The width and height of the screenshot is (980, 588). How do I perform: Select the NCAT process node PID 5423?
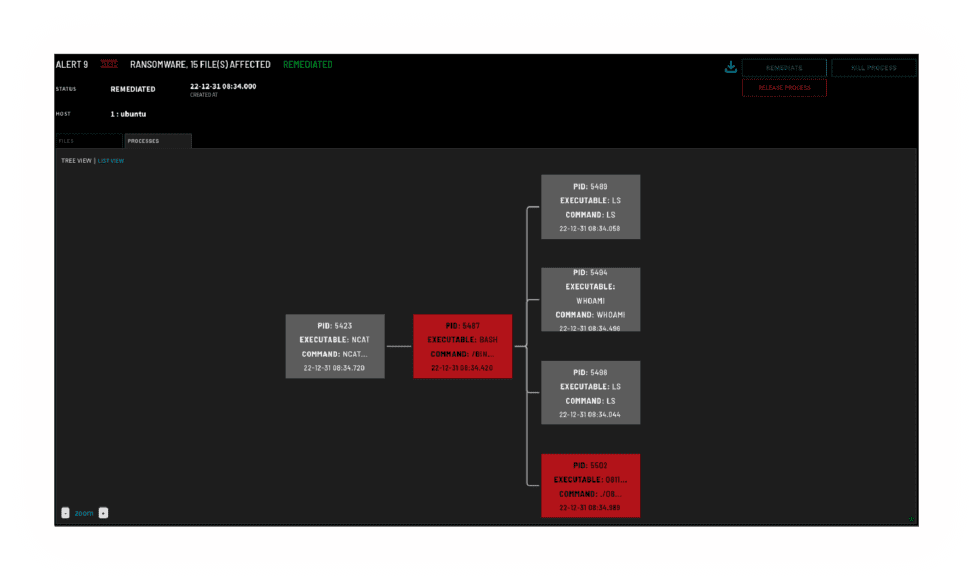[x=334, y=346]
